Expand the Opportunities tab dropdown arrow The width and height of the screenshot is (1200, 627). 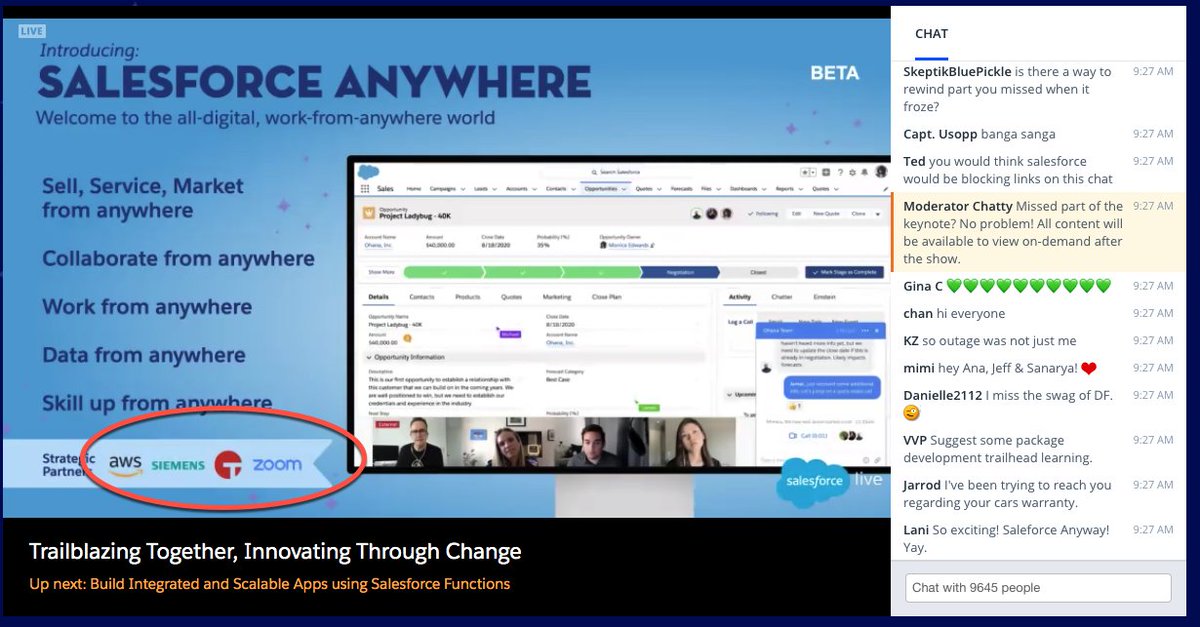click(623, 189)
